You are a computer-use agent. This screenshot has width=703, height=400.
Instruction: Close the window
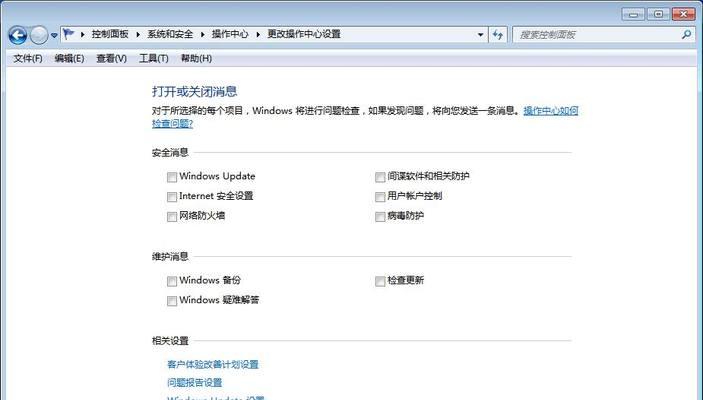click(684, 14)
